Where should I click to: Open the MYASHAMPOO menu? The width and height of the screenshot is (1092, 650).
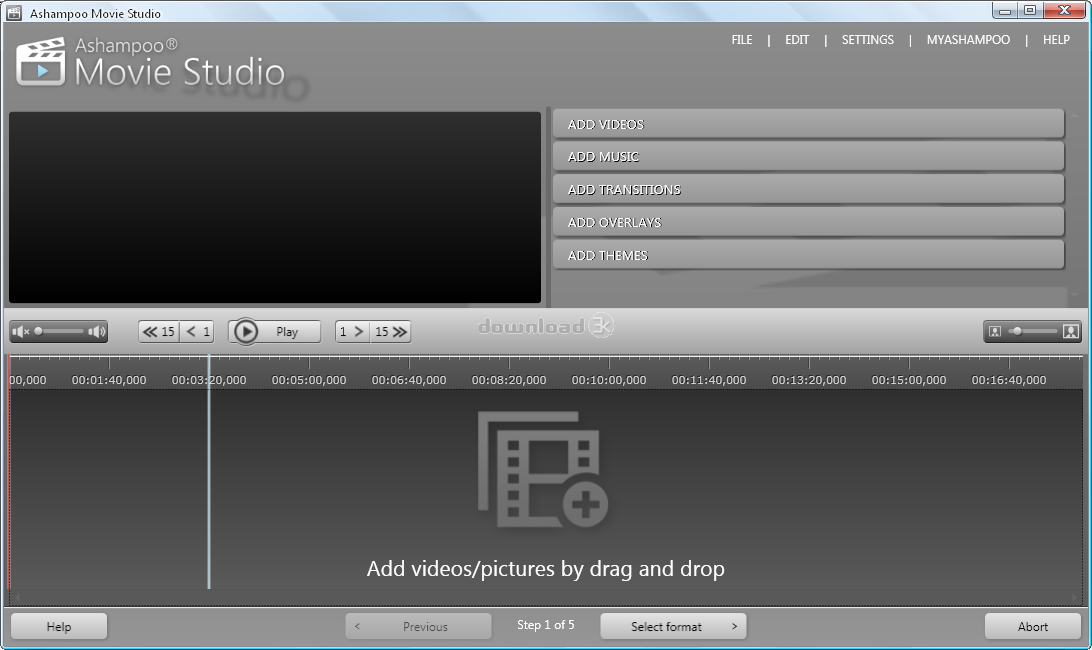968,40
